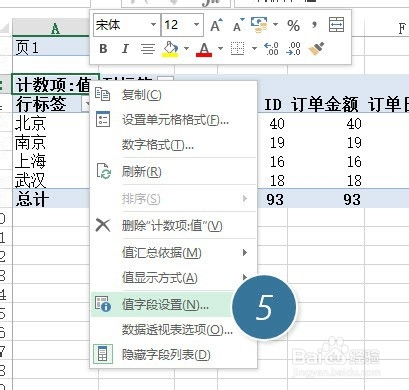Choose 数字格式(T)... menu item
409x390 pixels.
tap(174, 145)
